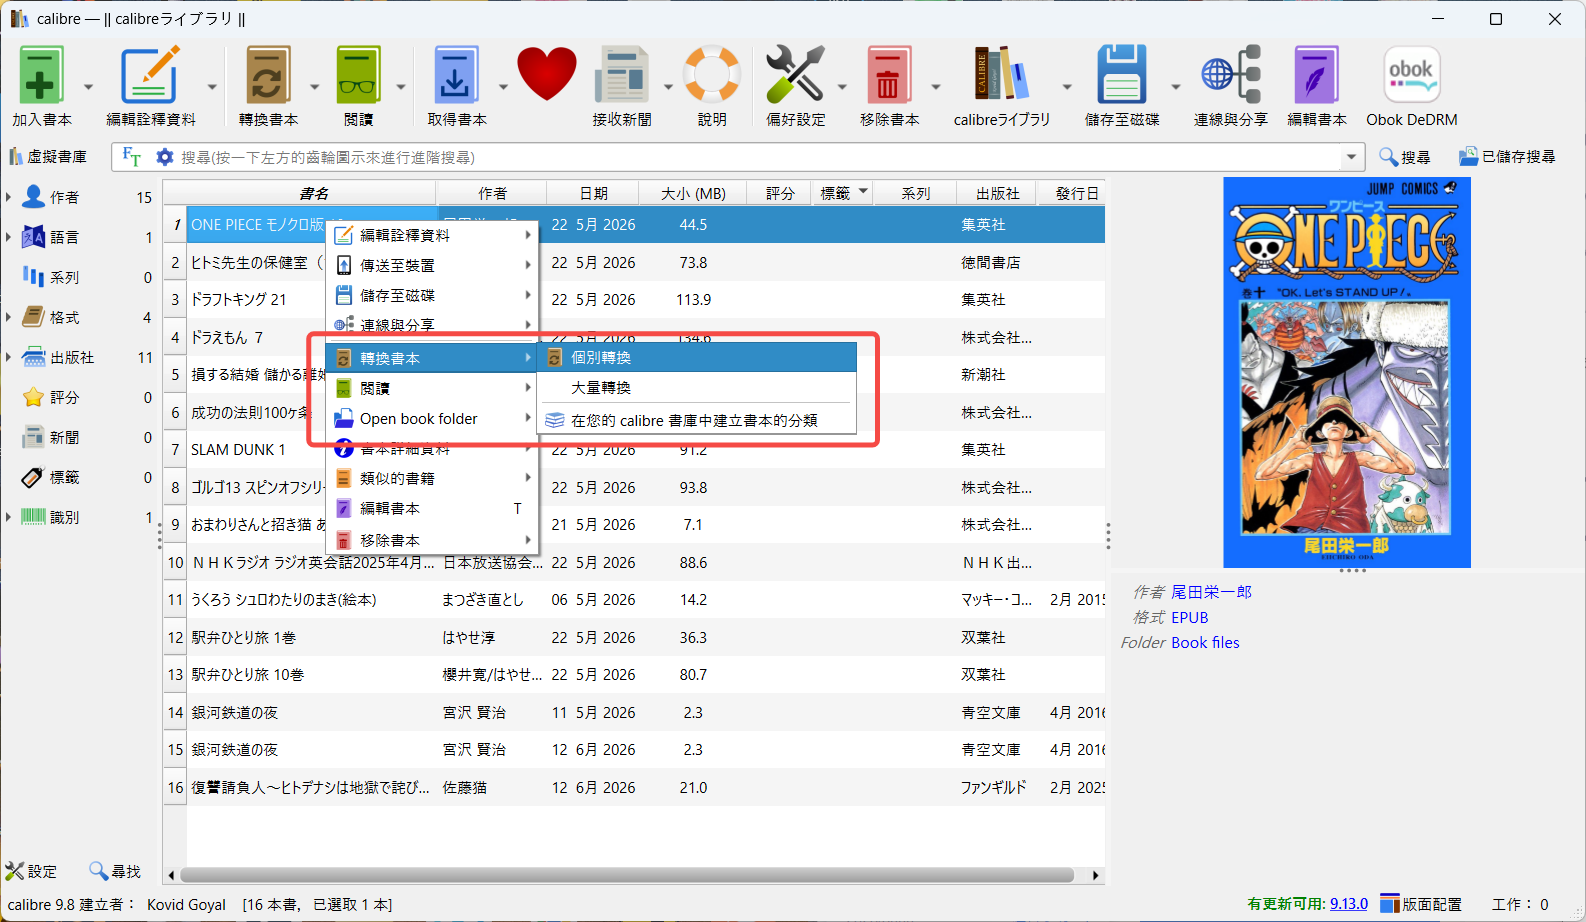1586x922 pixels.
Task: Click the 編輯書本 purple book toolbar icon
Action: tap(1316, 75)
